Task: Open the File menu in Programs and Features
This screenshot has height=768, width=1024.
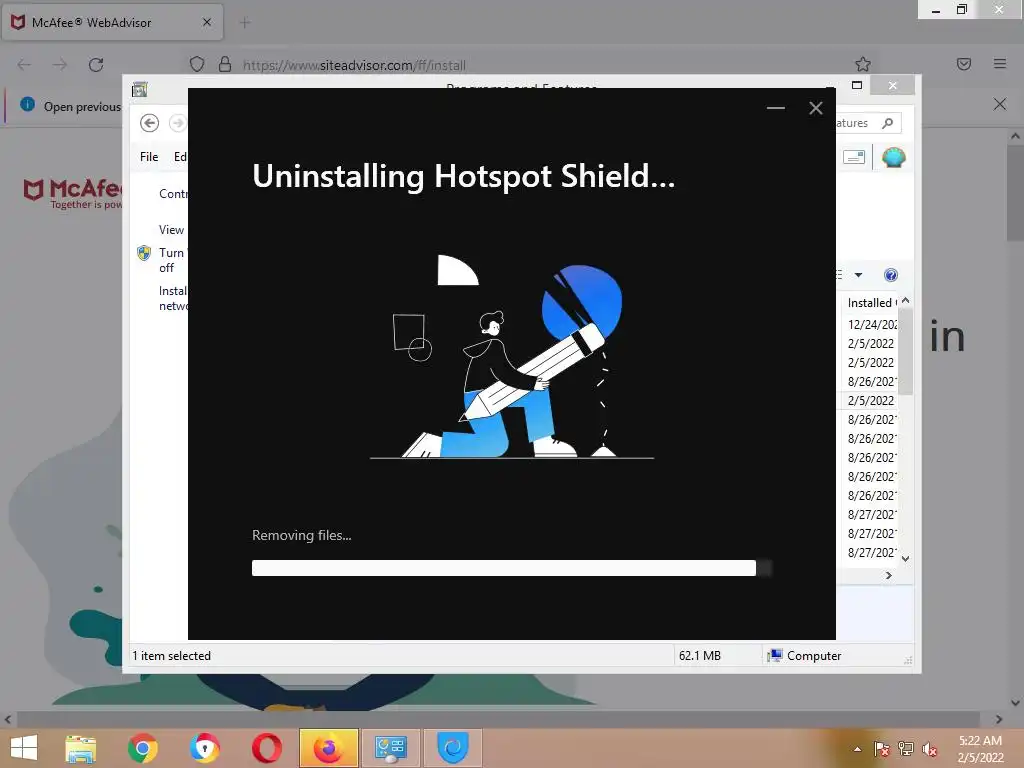Action: tap(149, 157)
